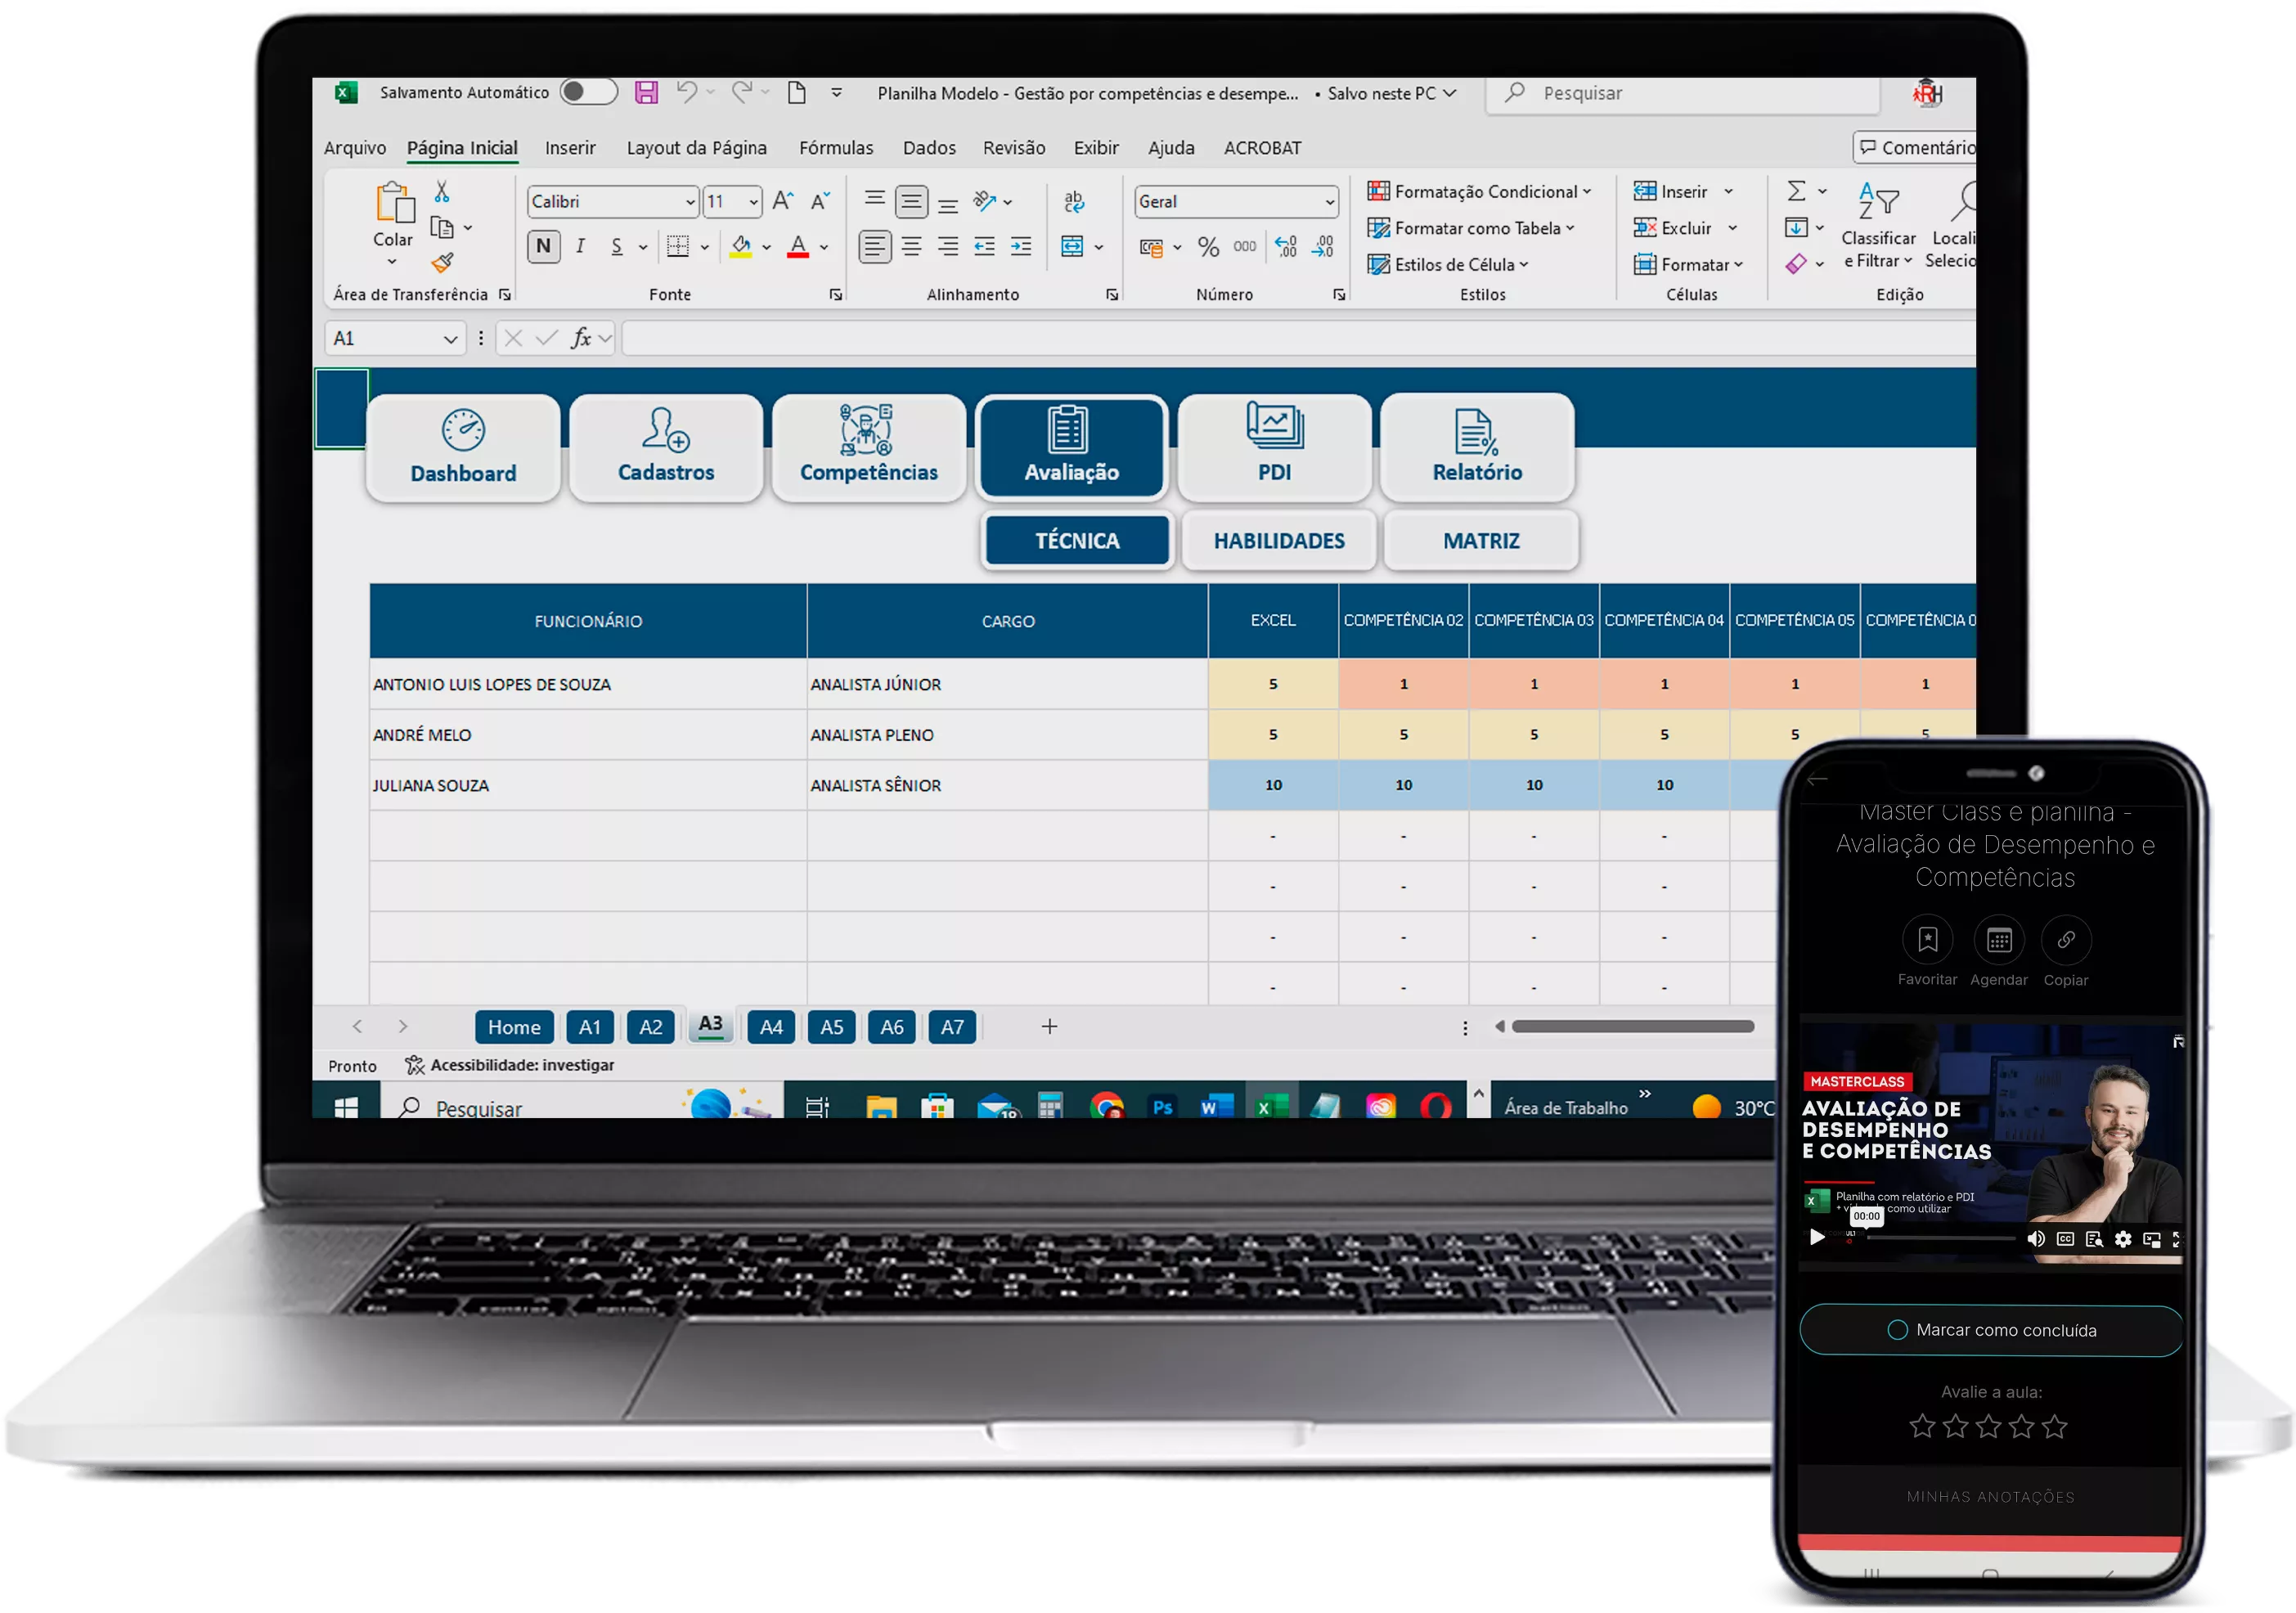Add a new sheet with plus icon

[1049, 1027]
